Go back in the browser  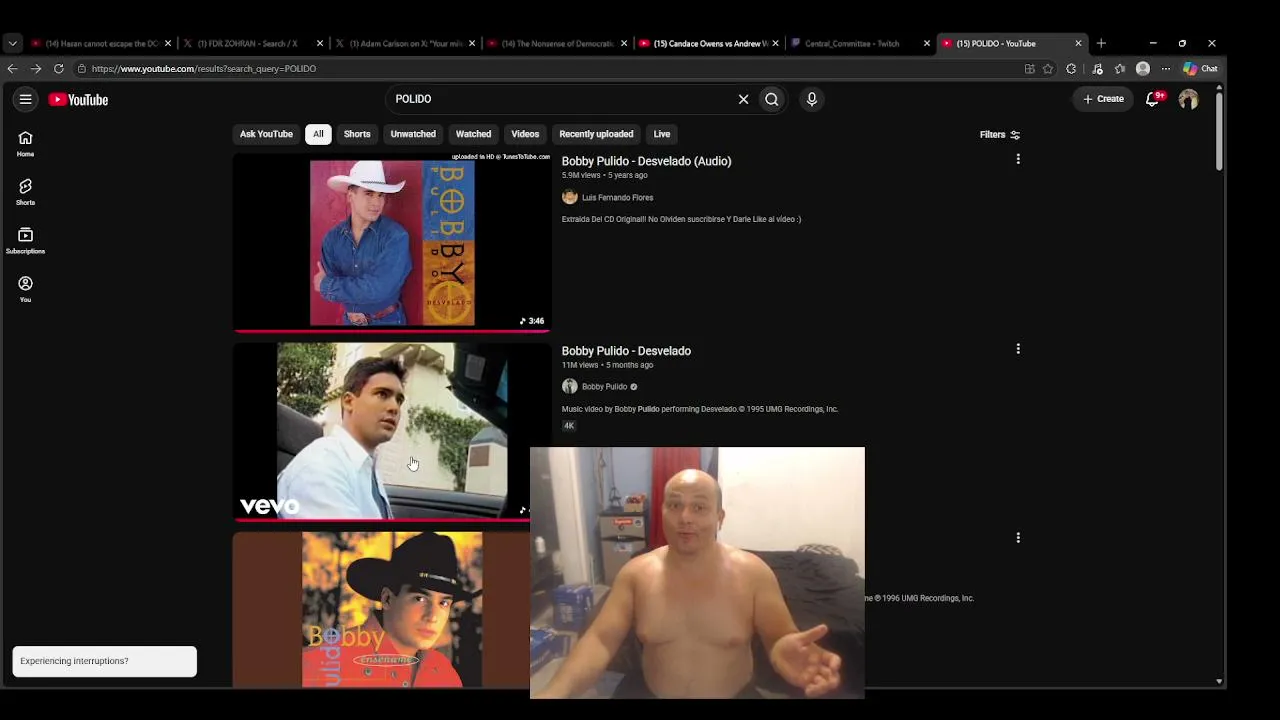pyautogui.click(x=12, y=68)
